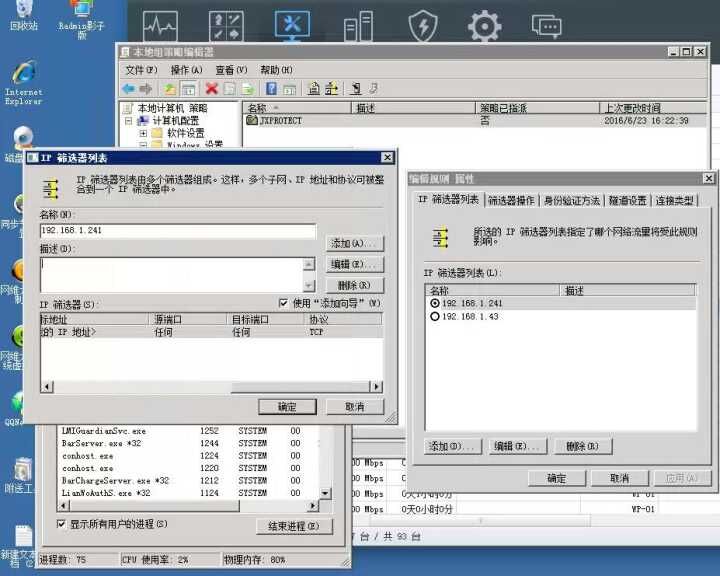Collapse the 计算机配置 tree node

coord(128,120)
